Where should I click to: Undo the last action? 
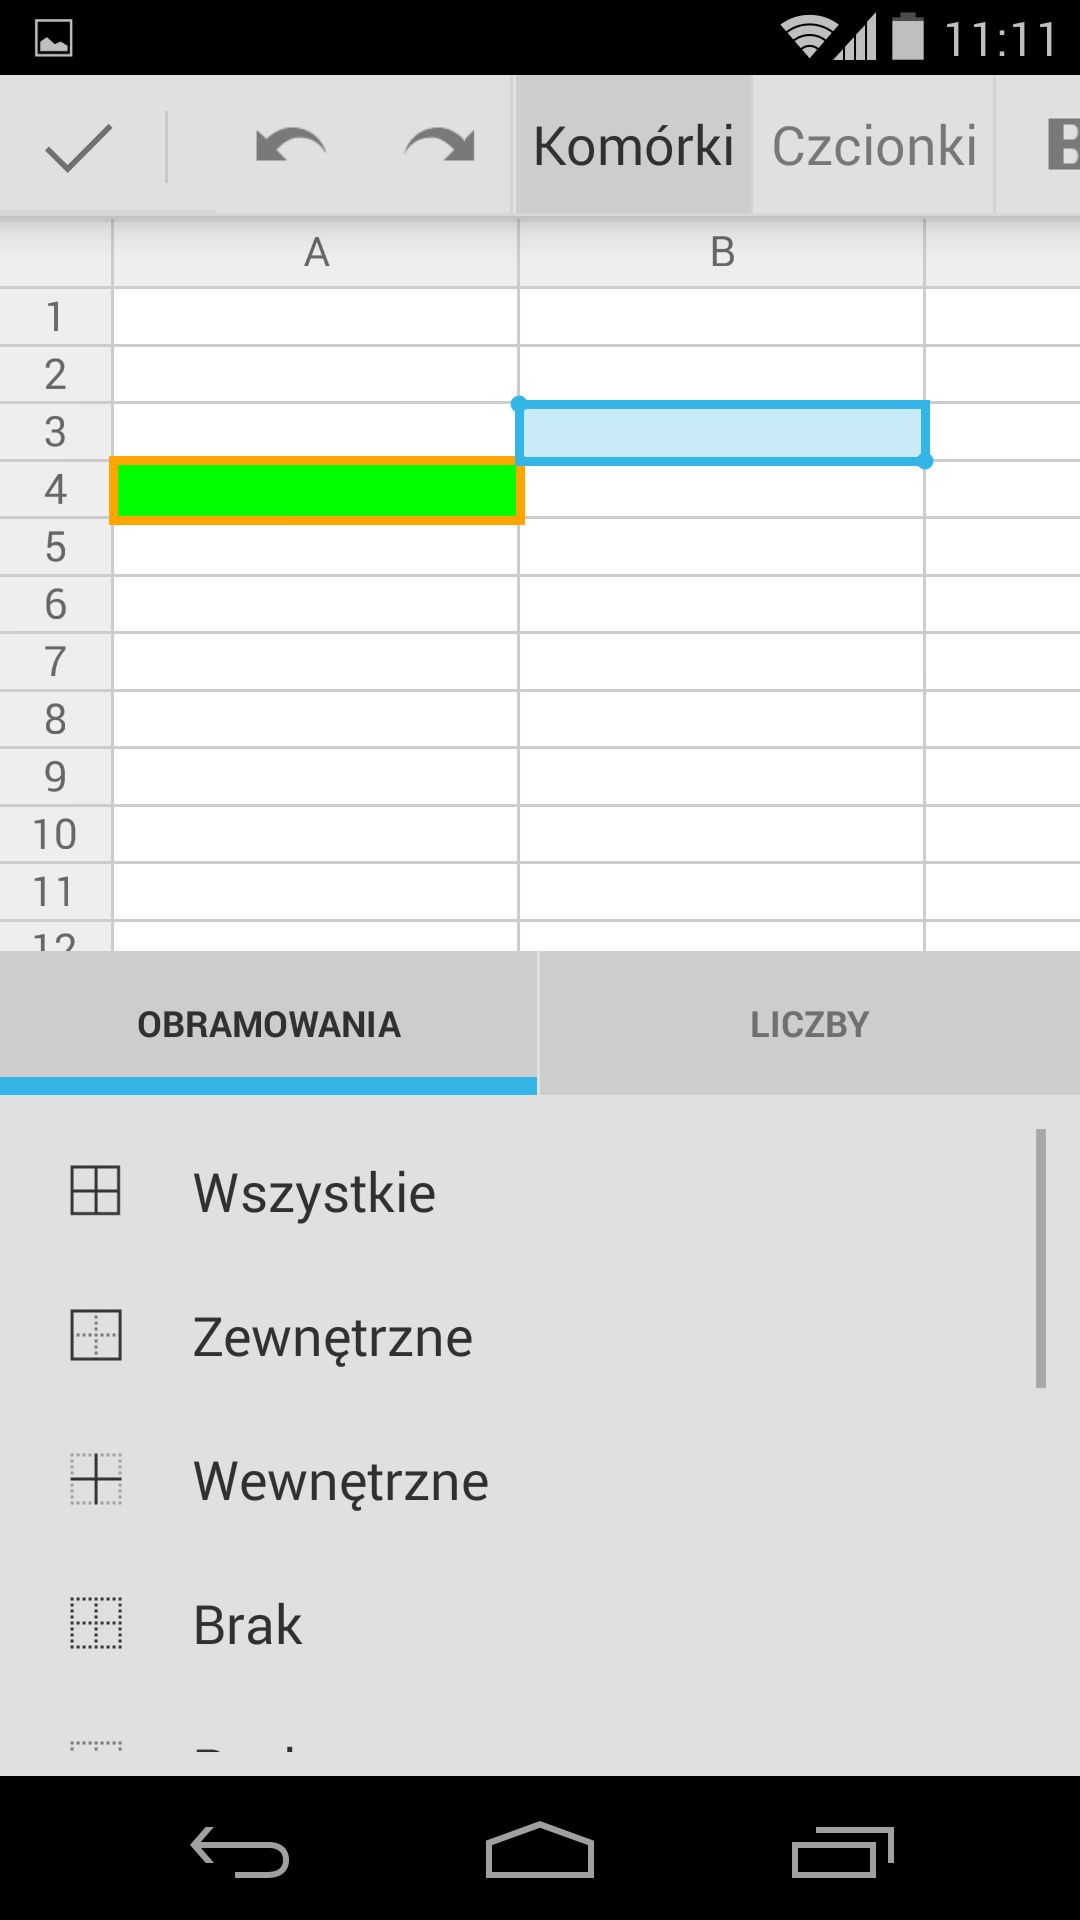point(291,146)
